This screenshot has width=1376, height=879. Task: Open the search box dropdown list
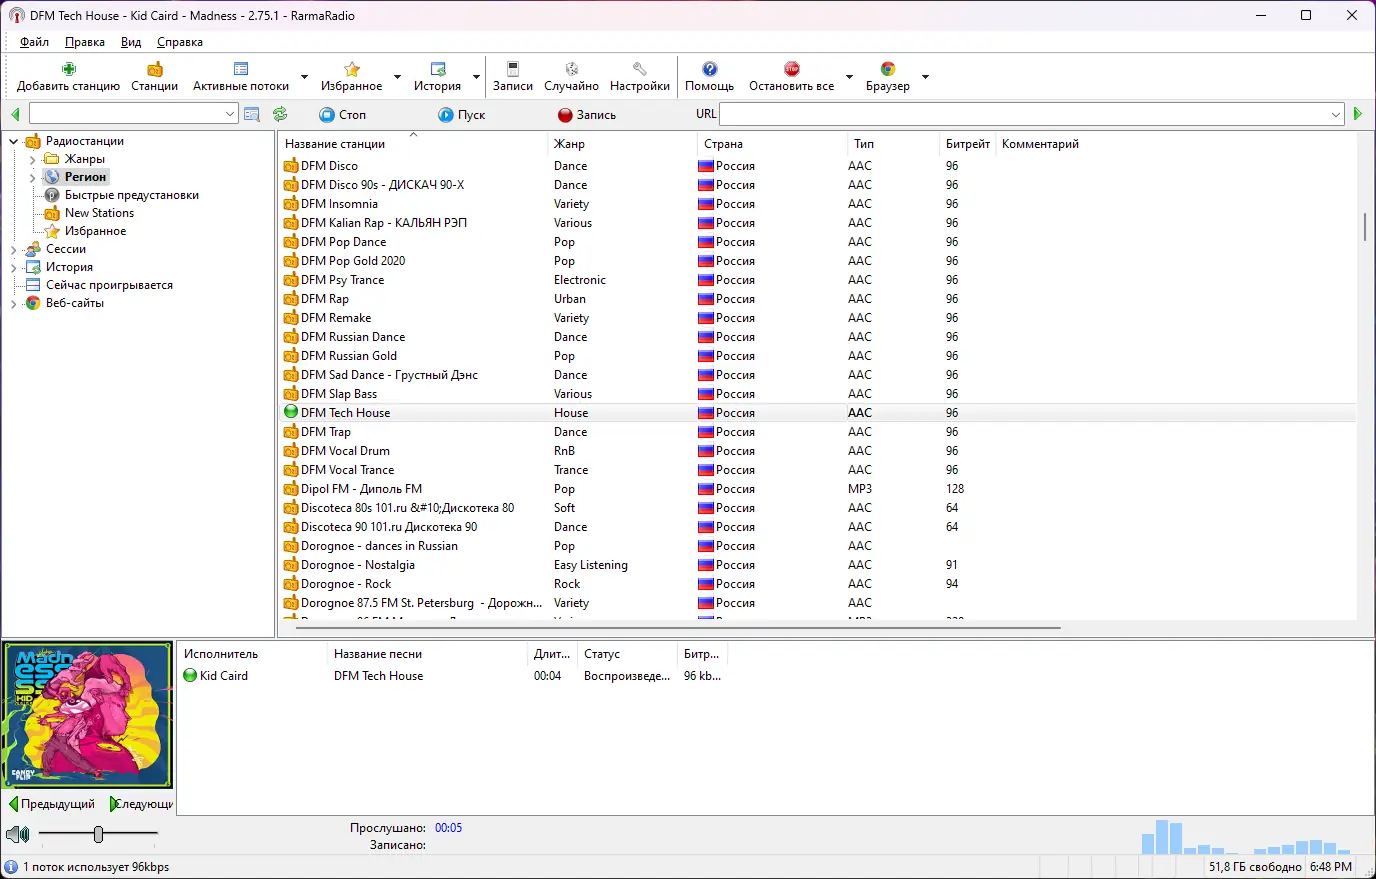(230, 114)
